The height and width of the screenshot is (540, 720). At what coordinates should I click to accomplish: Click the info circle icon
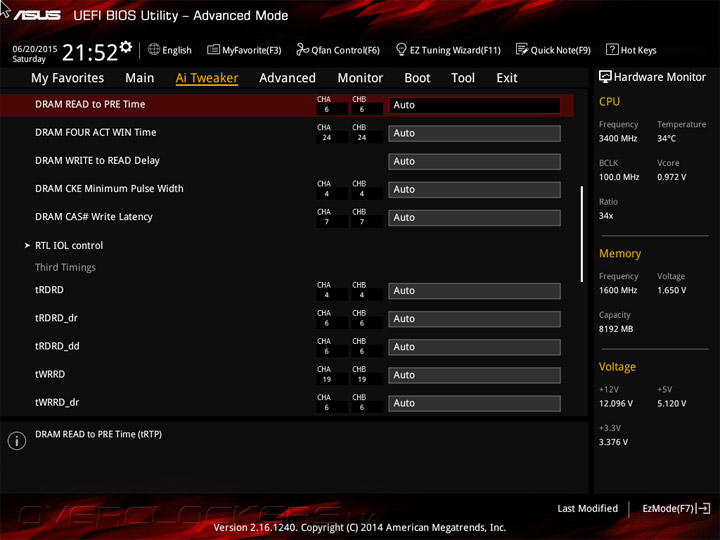17,441
